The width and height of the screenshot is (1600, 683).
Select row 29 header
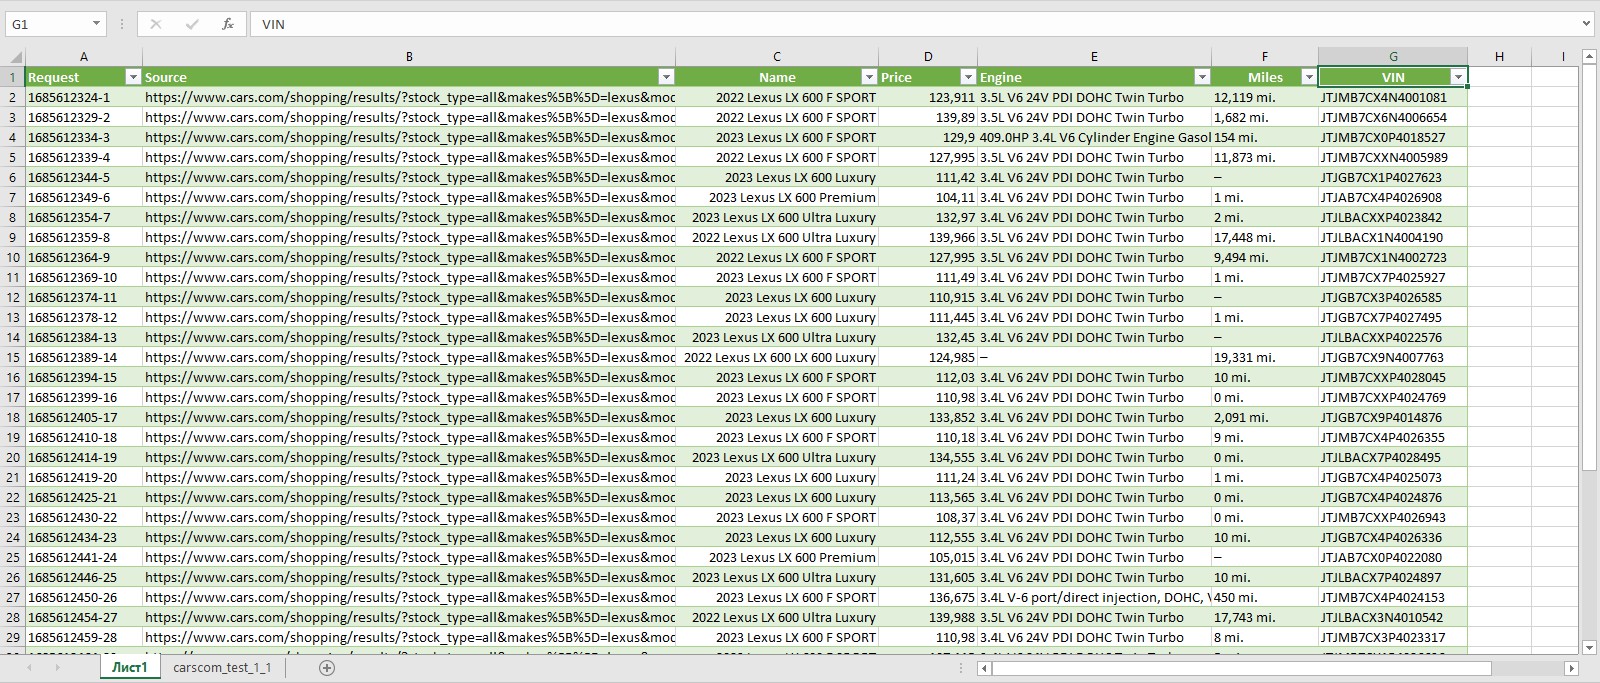coord(13,637)
